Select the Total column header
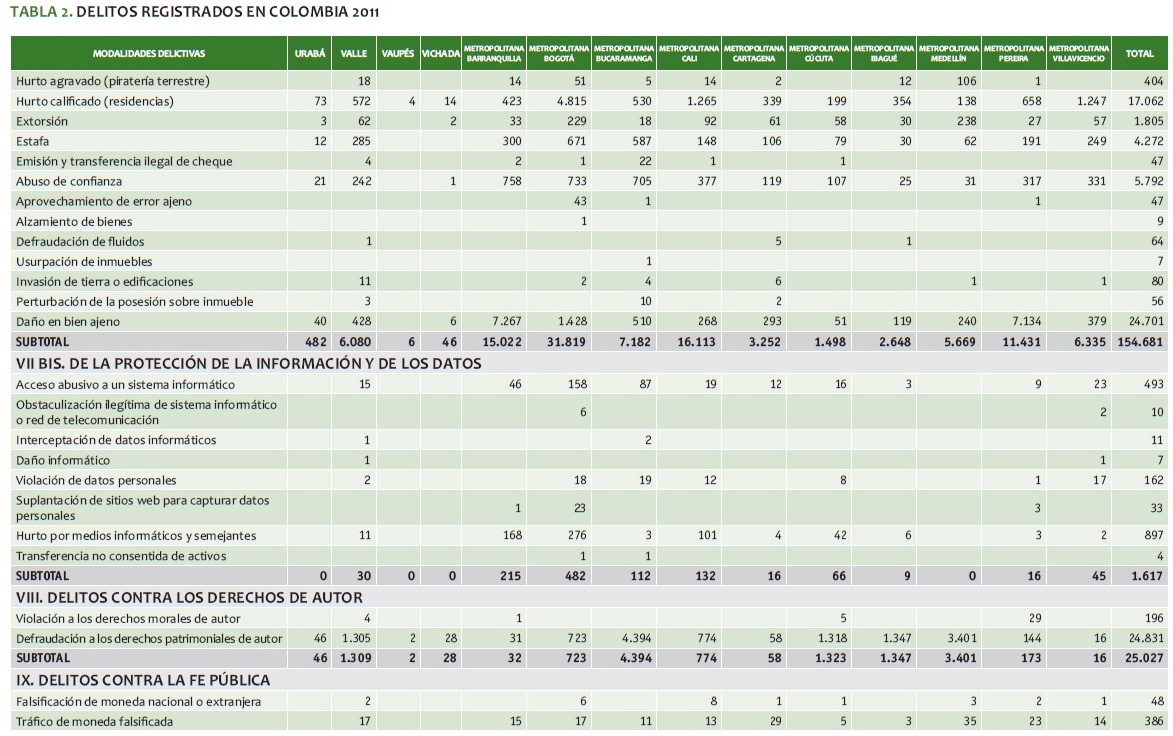1173x736 pixels. [x=1139, y=53]
